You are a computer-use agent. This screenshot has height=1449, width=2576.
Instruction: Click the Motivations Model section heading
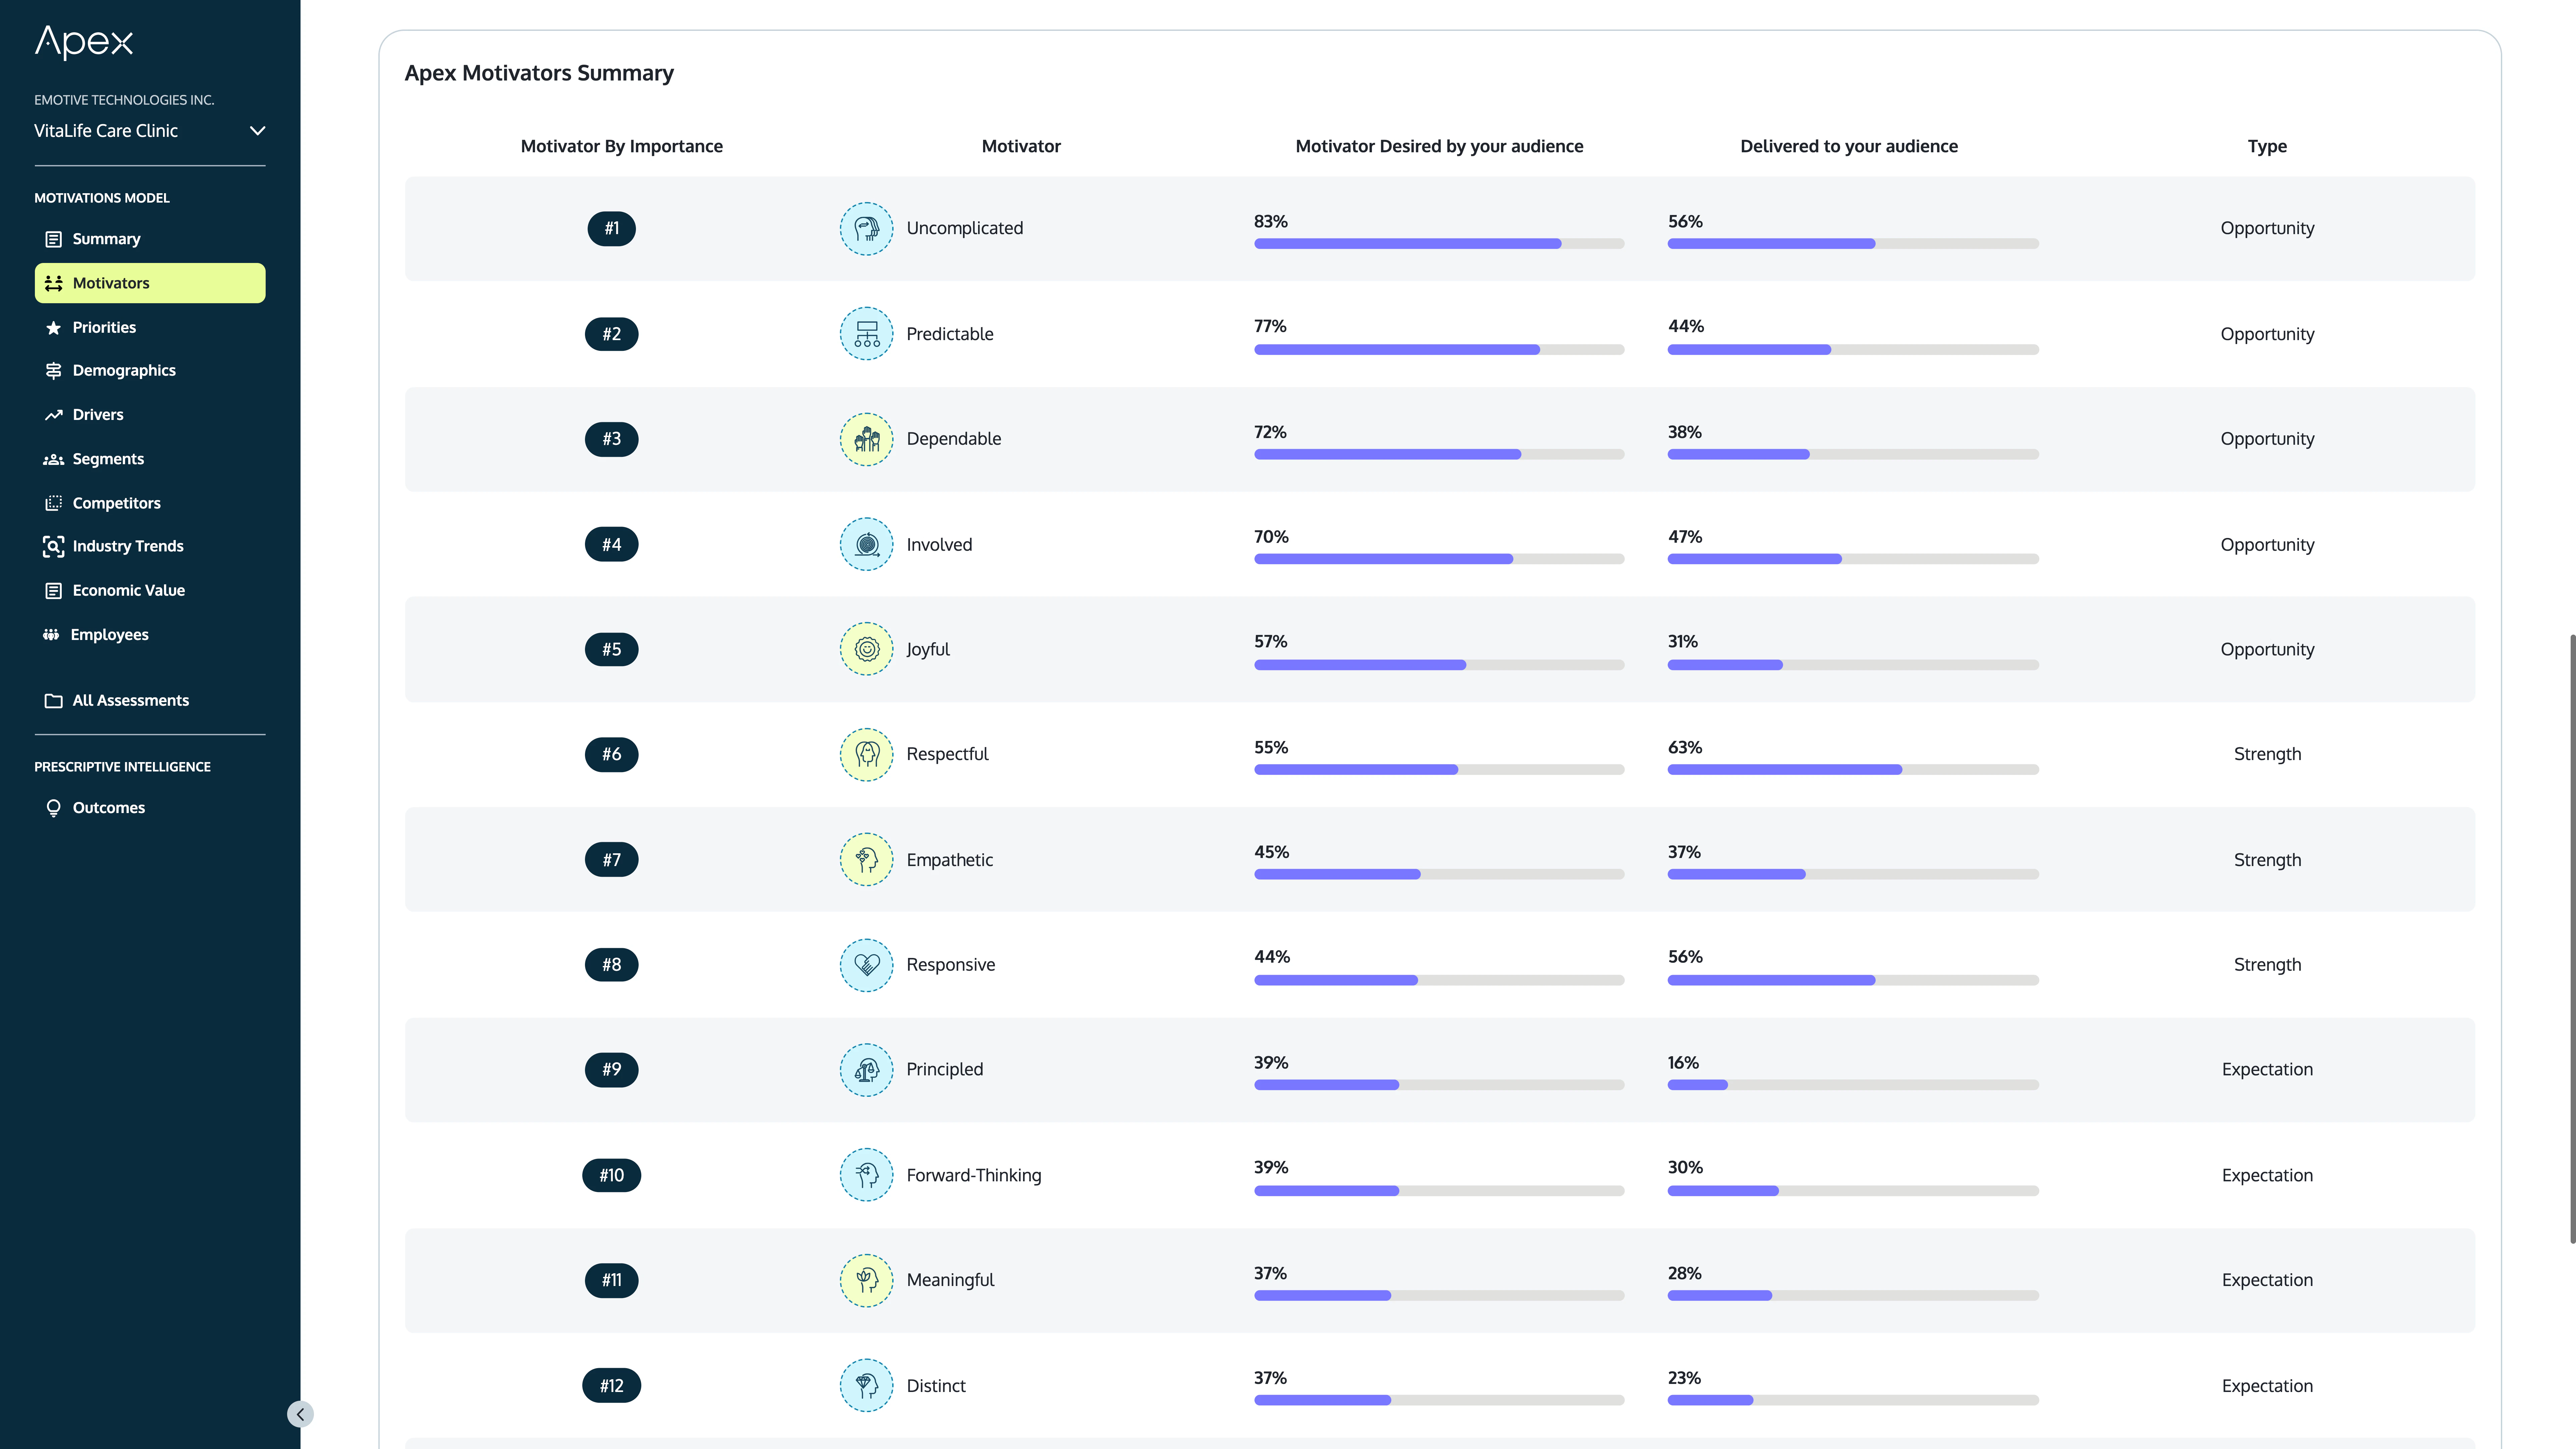coord(102,198)
